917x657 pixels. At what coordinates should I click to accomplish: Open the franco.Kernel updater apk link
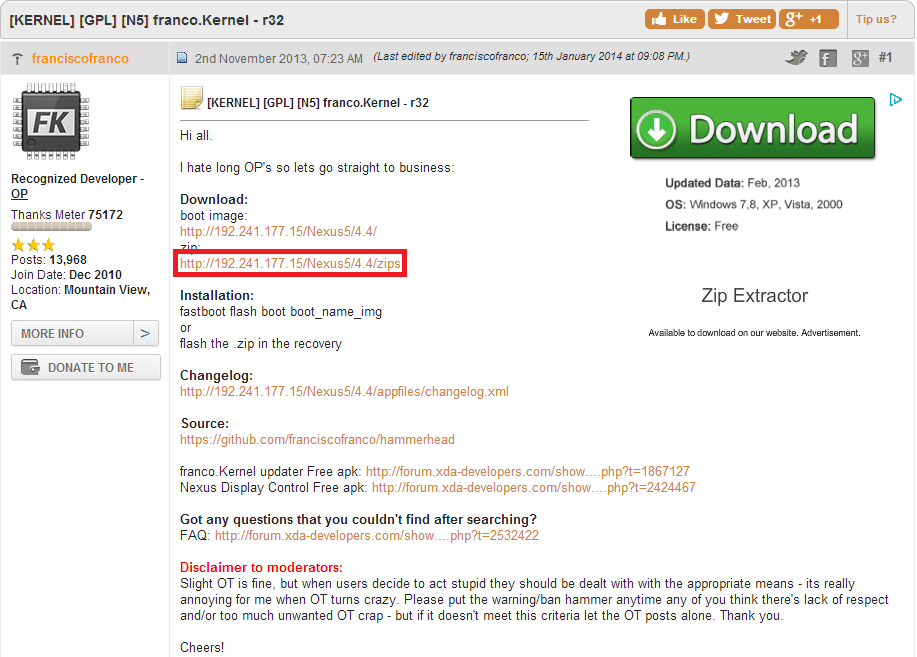(528, 472)
